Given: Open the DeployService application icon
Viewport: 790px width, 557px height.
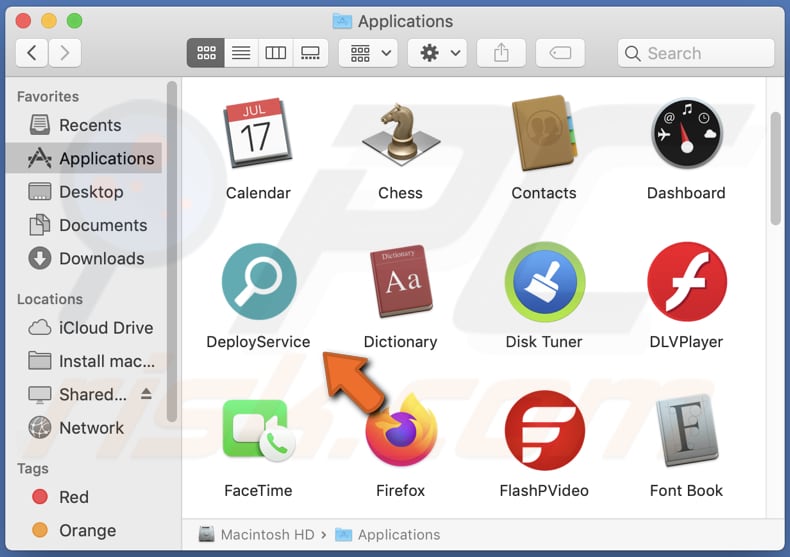Looking at the screenshot, I should click(258, 283).
